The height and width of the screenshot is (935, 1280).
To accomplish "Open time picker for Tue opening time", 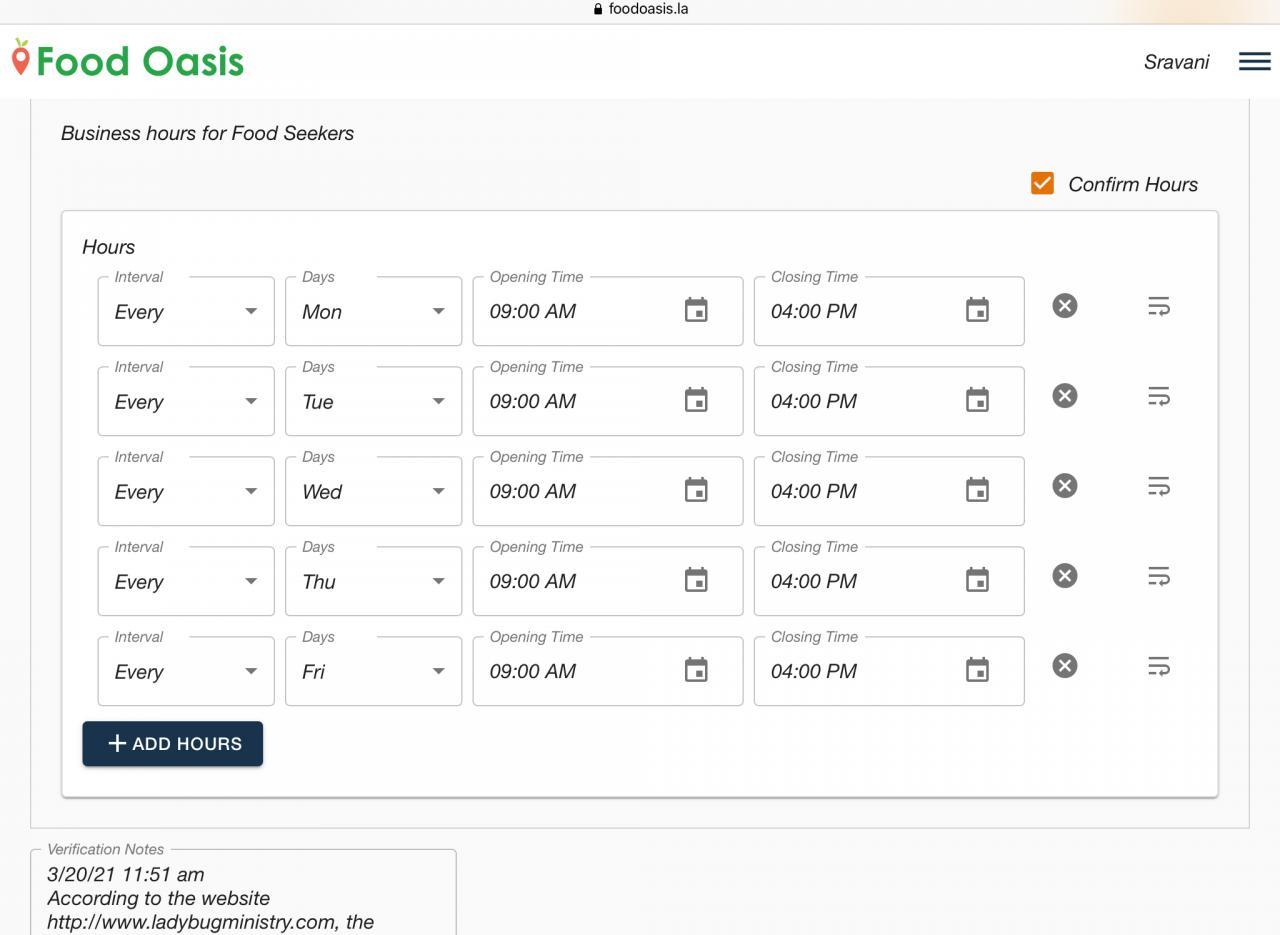I will click(696, 400).
